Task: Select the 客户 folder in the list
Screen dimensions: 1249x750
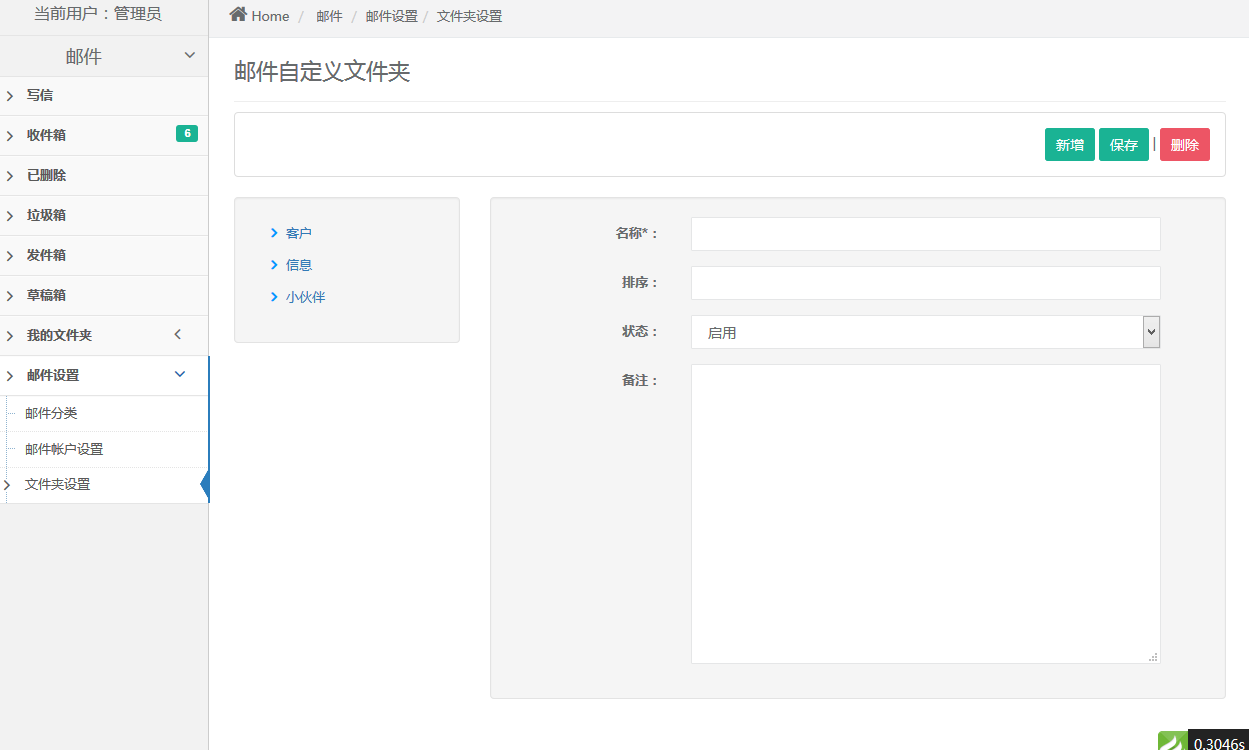Action: (x=299, y=233)
